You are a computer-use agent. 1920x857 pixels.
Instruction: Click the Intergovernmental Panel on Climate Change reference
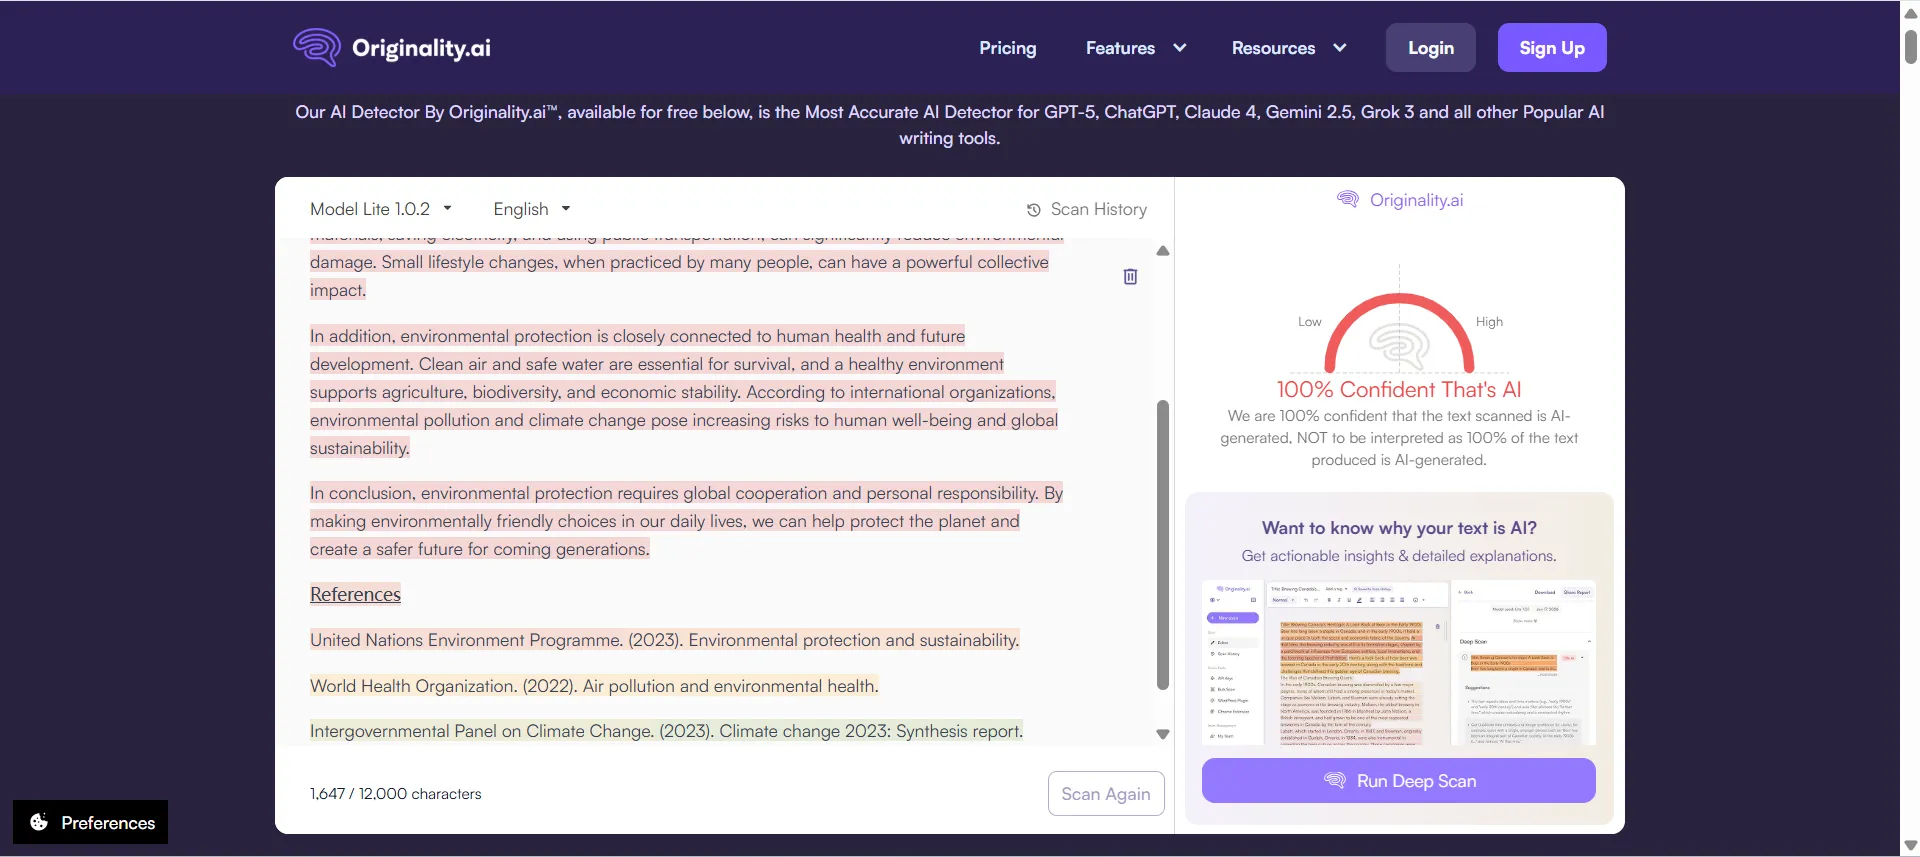tap(666, 731)
